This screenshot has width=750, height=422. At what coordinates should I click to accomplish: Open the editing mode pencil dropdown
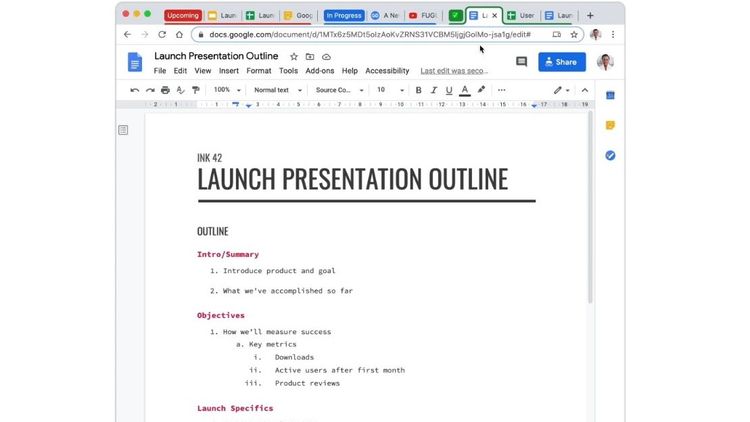tap(562, 90)
